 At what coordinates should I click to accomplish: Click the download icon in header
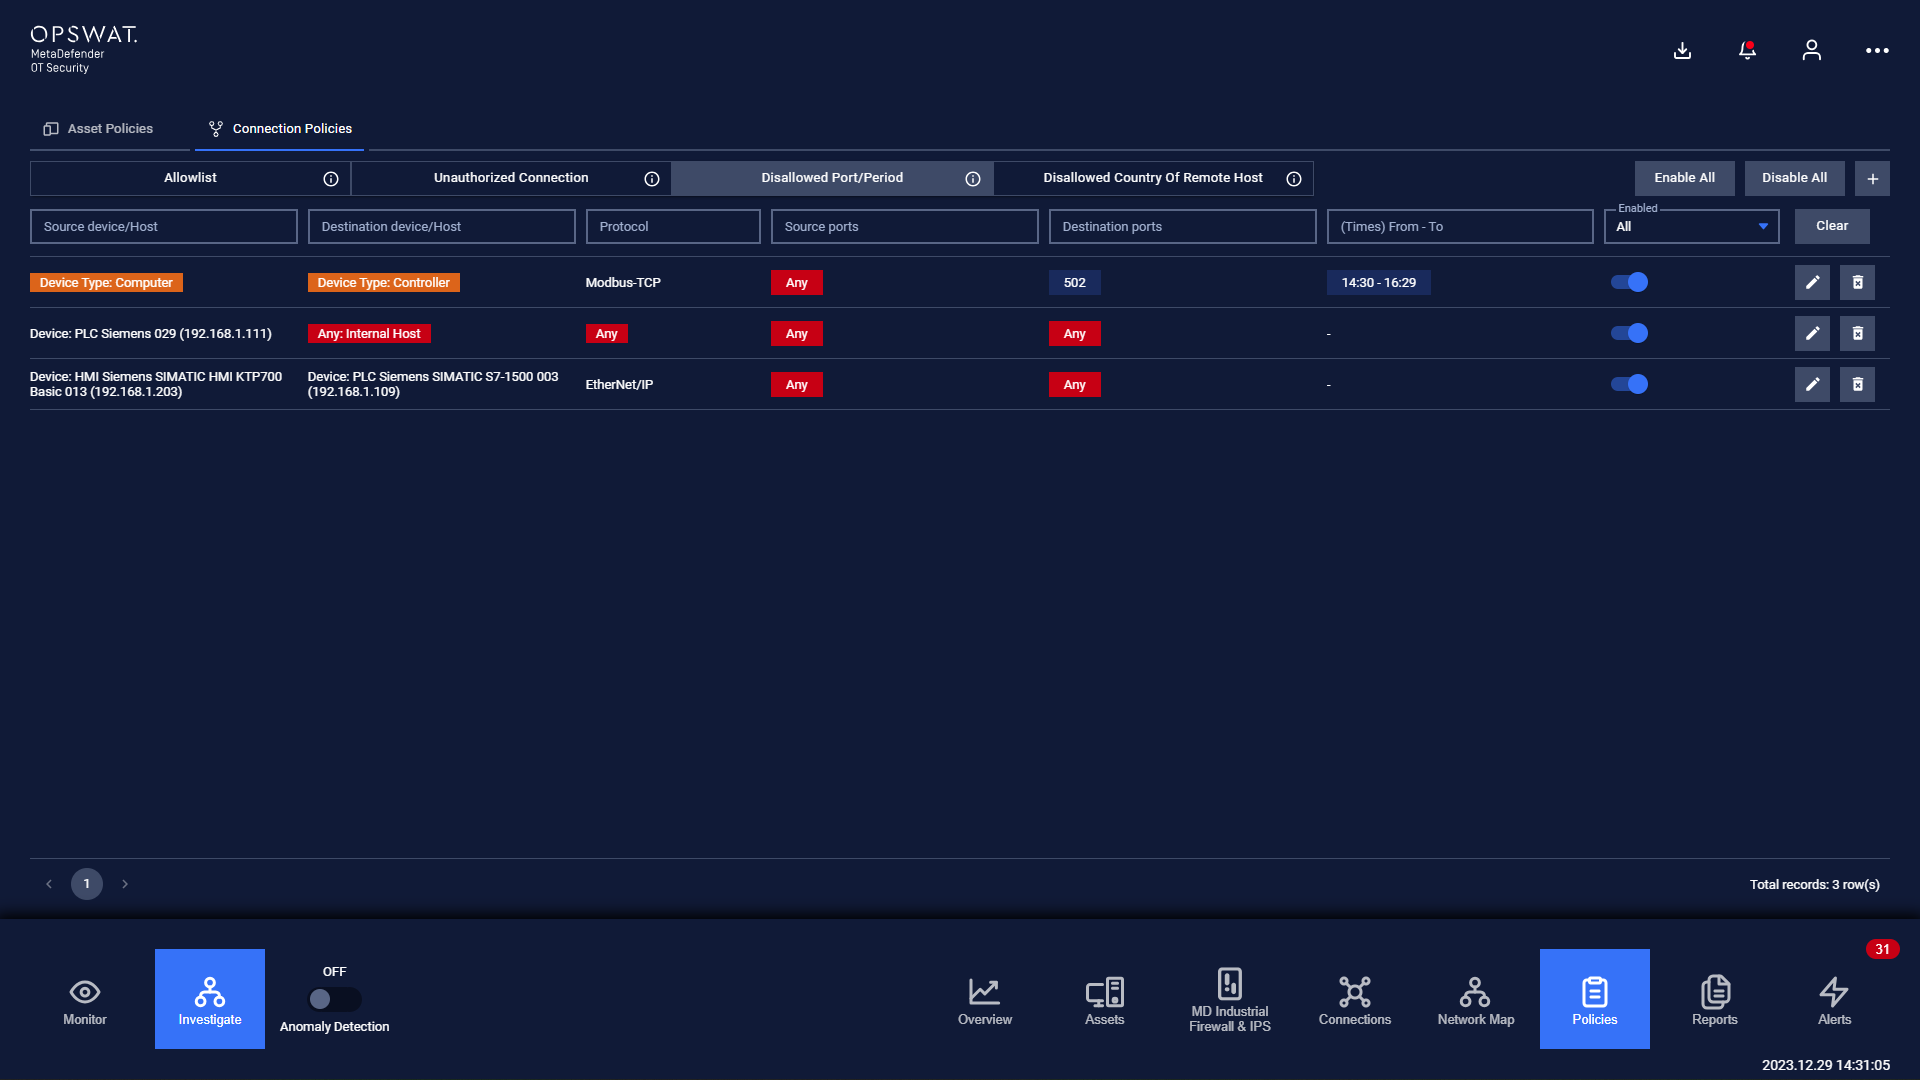click(x=1682, y=50)
